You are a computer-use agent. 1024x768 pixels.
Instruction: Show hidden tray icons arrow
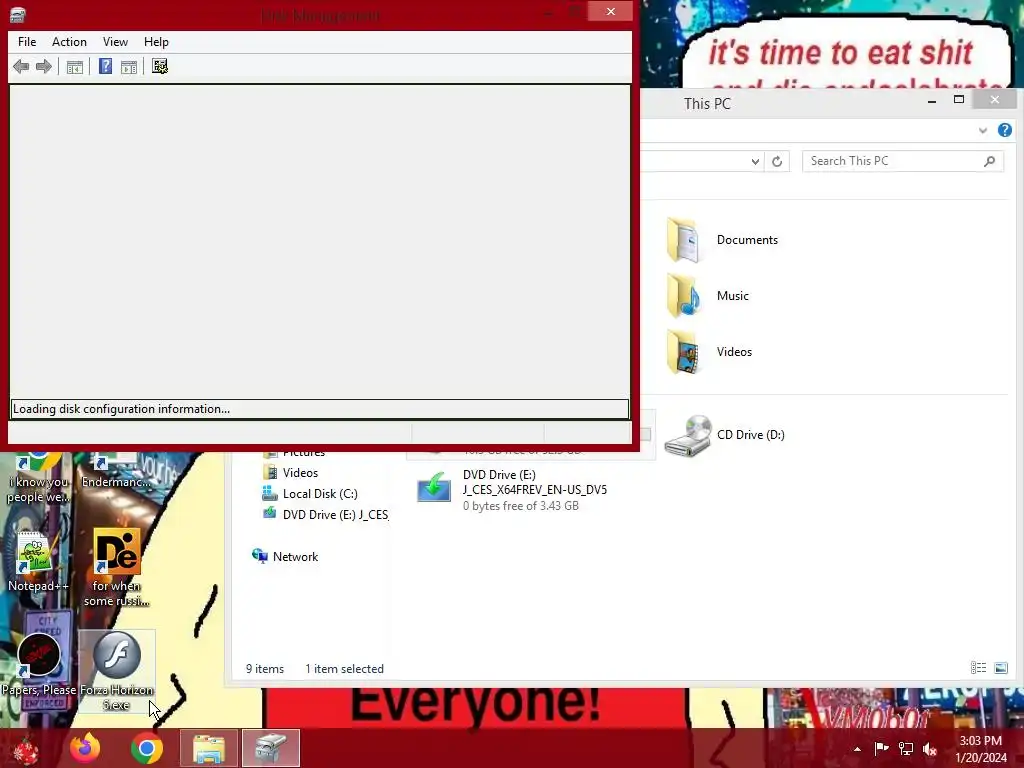pos(857,749)
